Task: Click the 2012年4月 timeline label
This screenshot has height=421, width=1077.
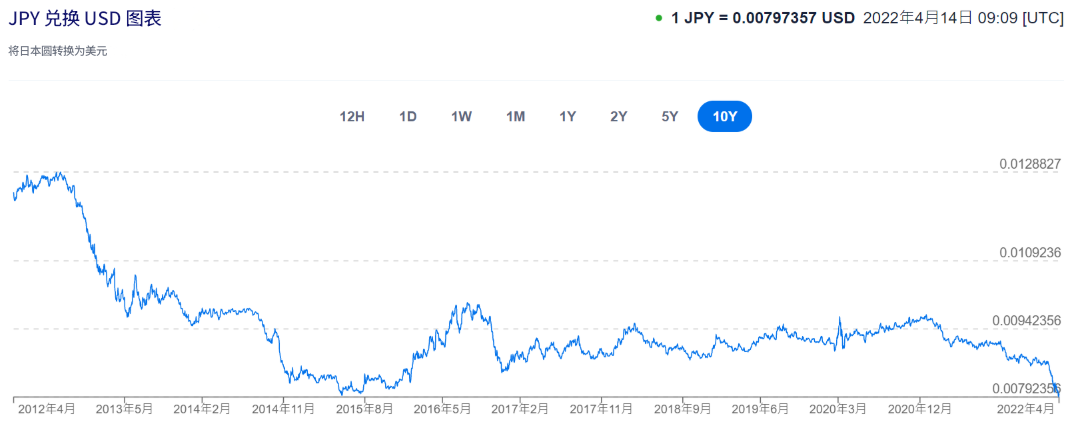Action: pos(47,409)
